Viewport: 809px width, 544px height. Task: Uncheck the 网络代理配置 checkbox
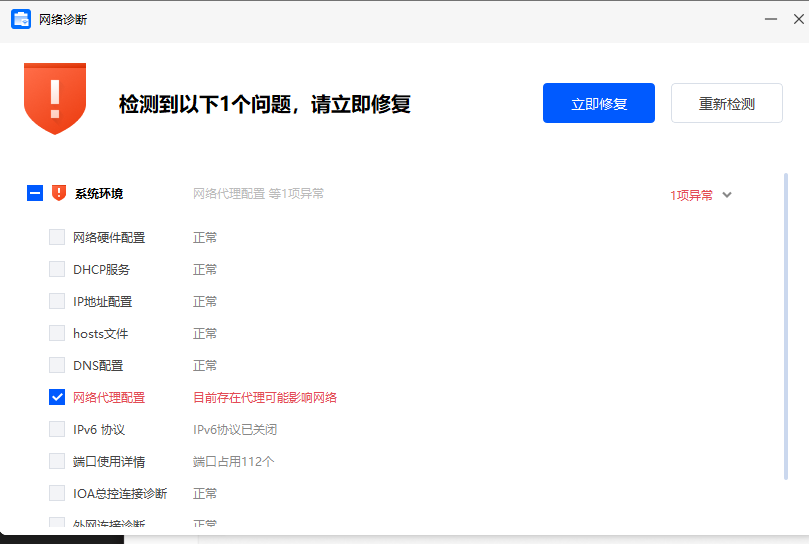tap(57, 397)
